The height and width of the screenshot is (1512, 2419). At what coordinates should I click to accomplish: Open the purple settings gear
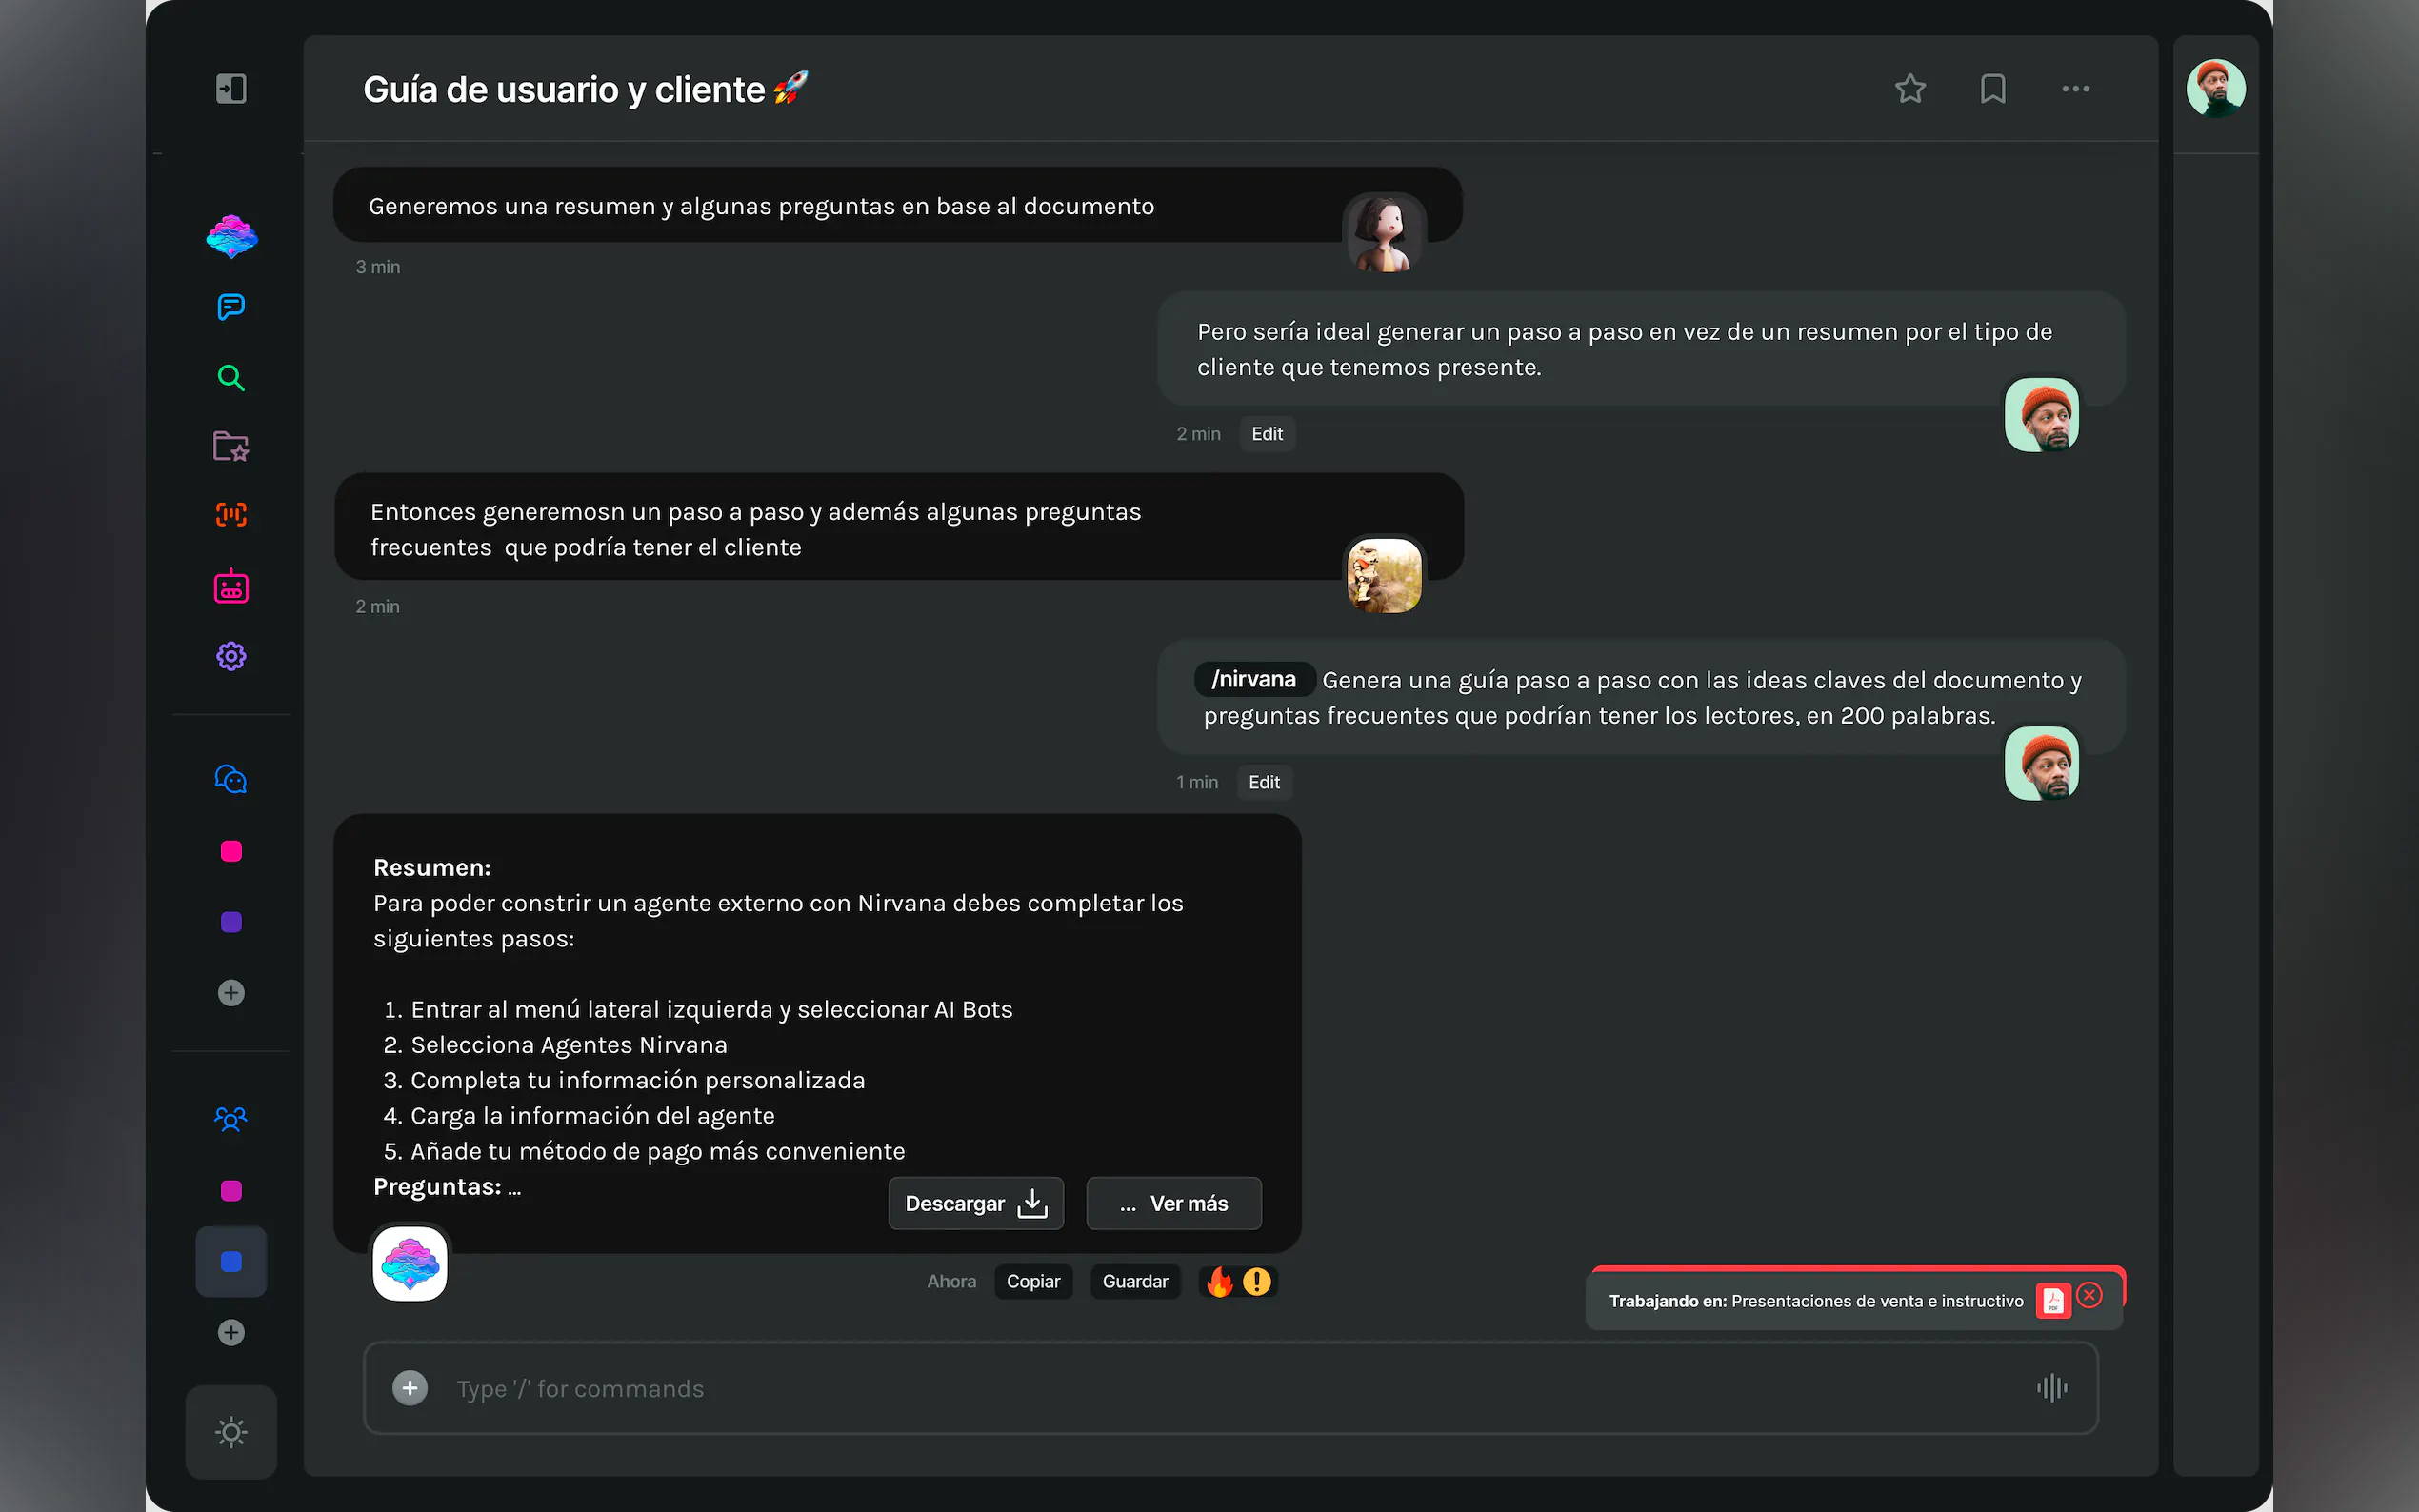coord(231,656)
